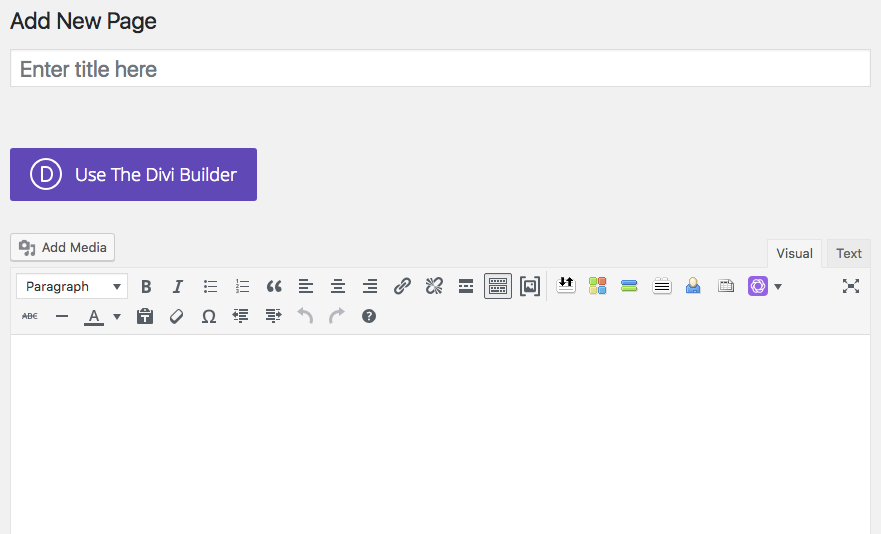The height and width of the screenshot is (534, 881).
Task: Redo the last undone edit
Action: [337, 316]
